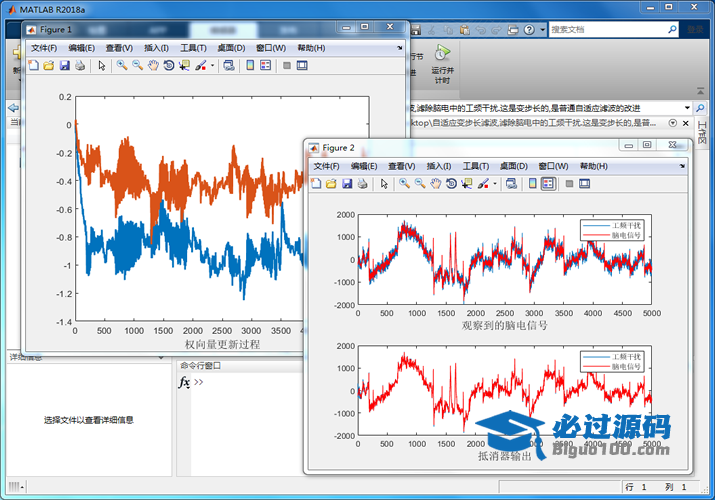
Task: Open Help question mark icon in MATLAB toolbar
Action: (x=529, y=30)
